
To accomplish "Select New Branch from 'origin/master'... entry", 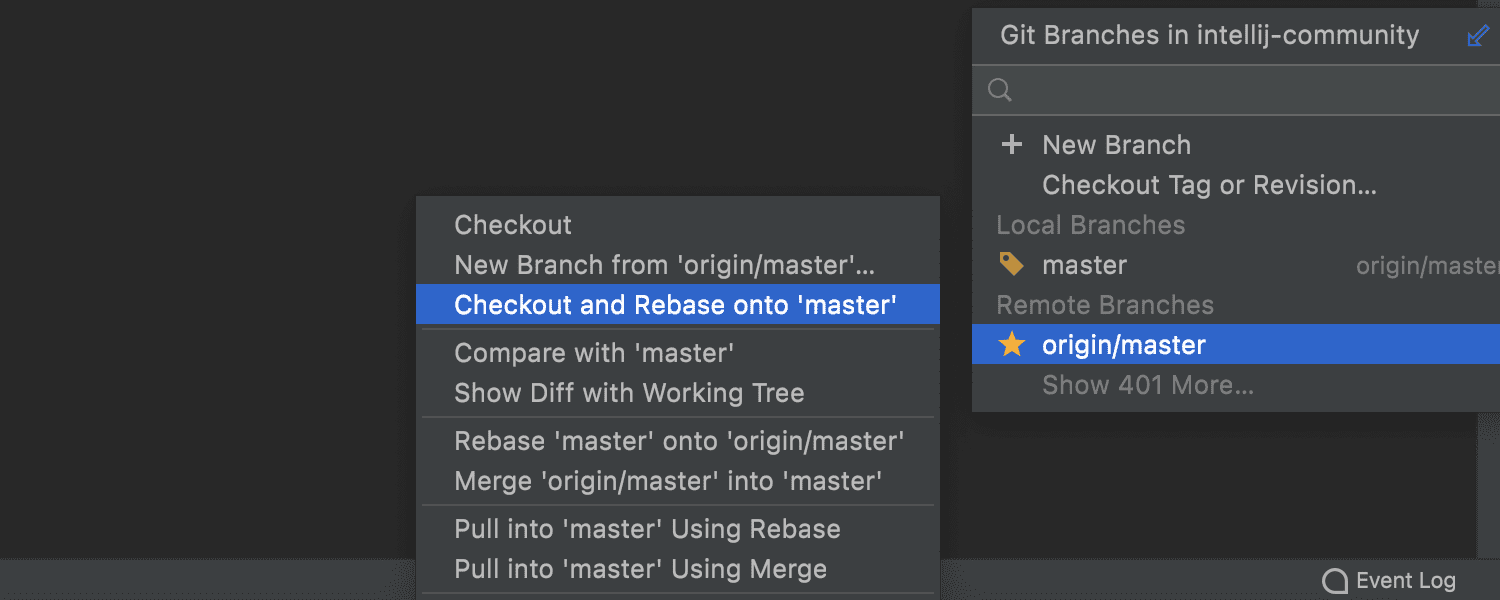I will click(x=677, y=265).
